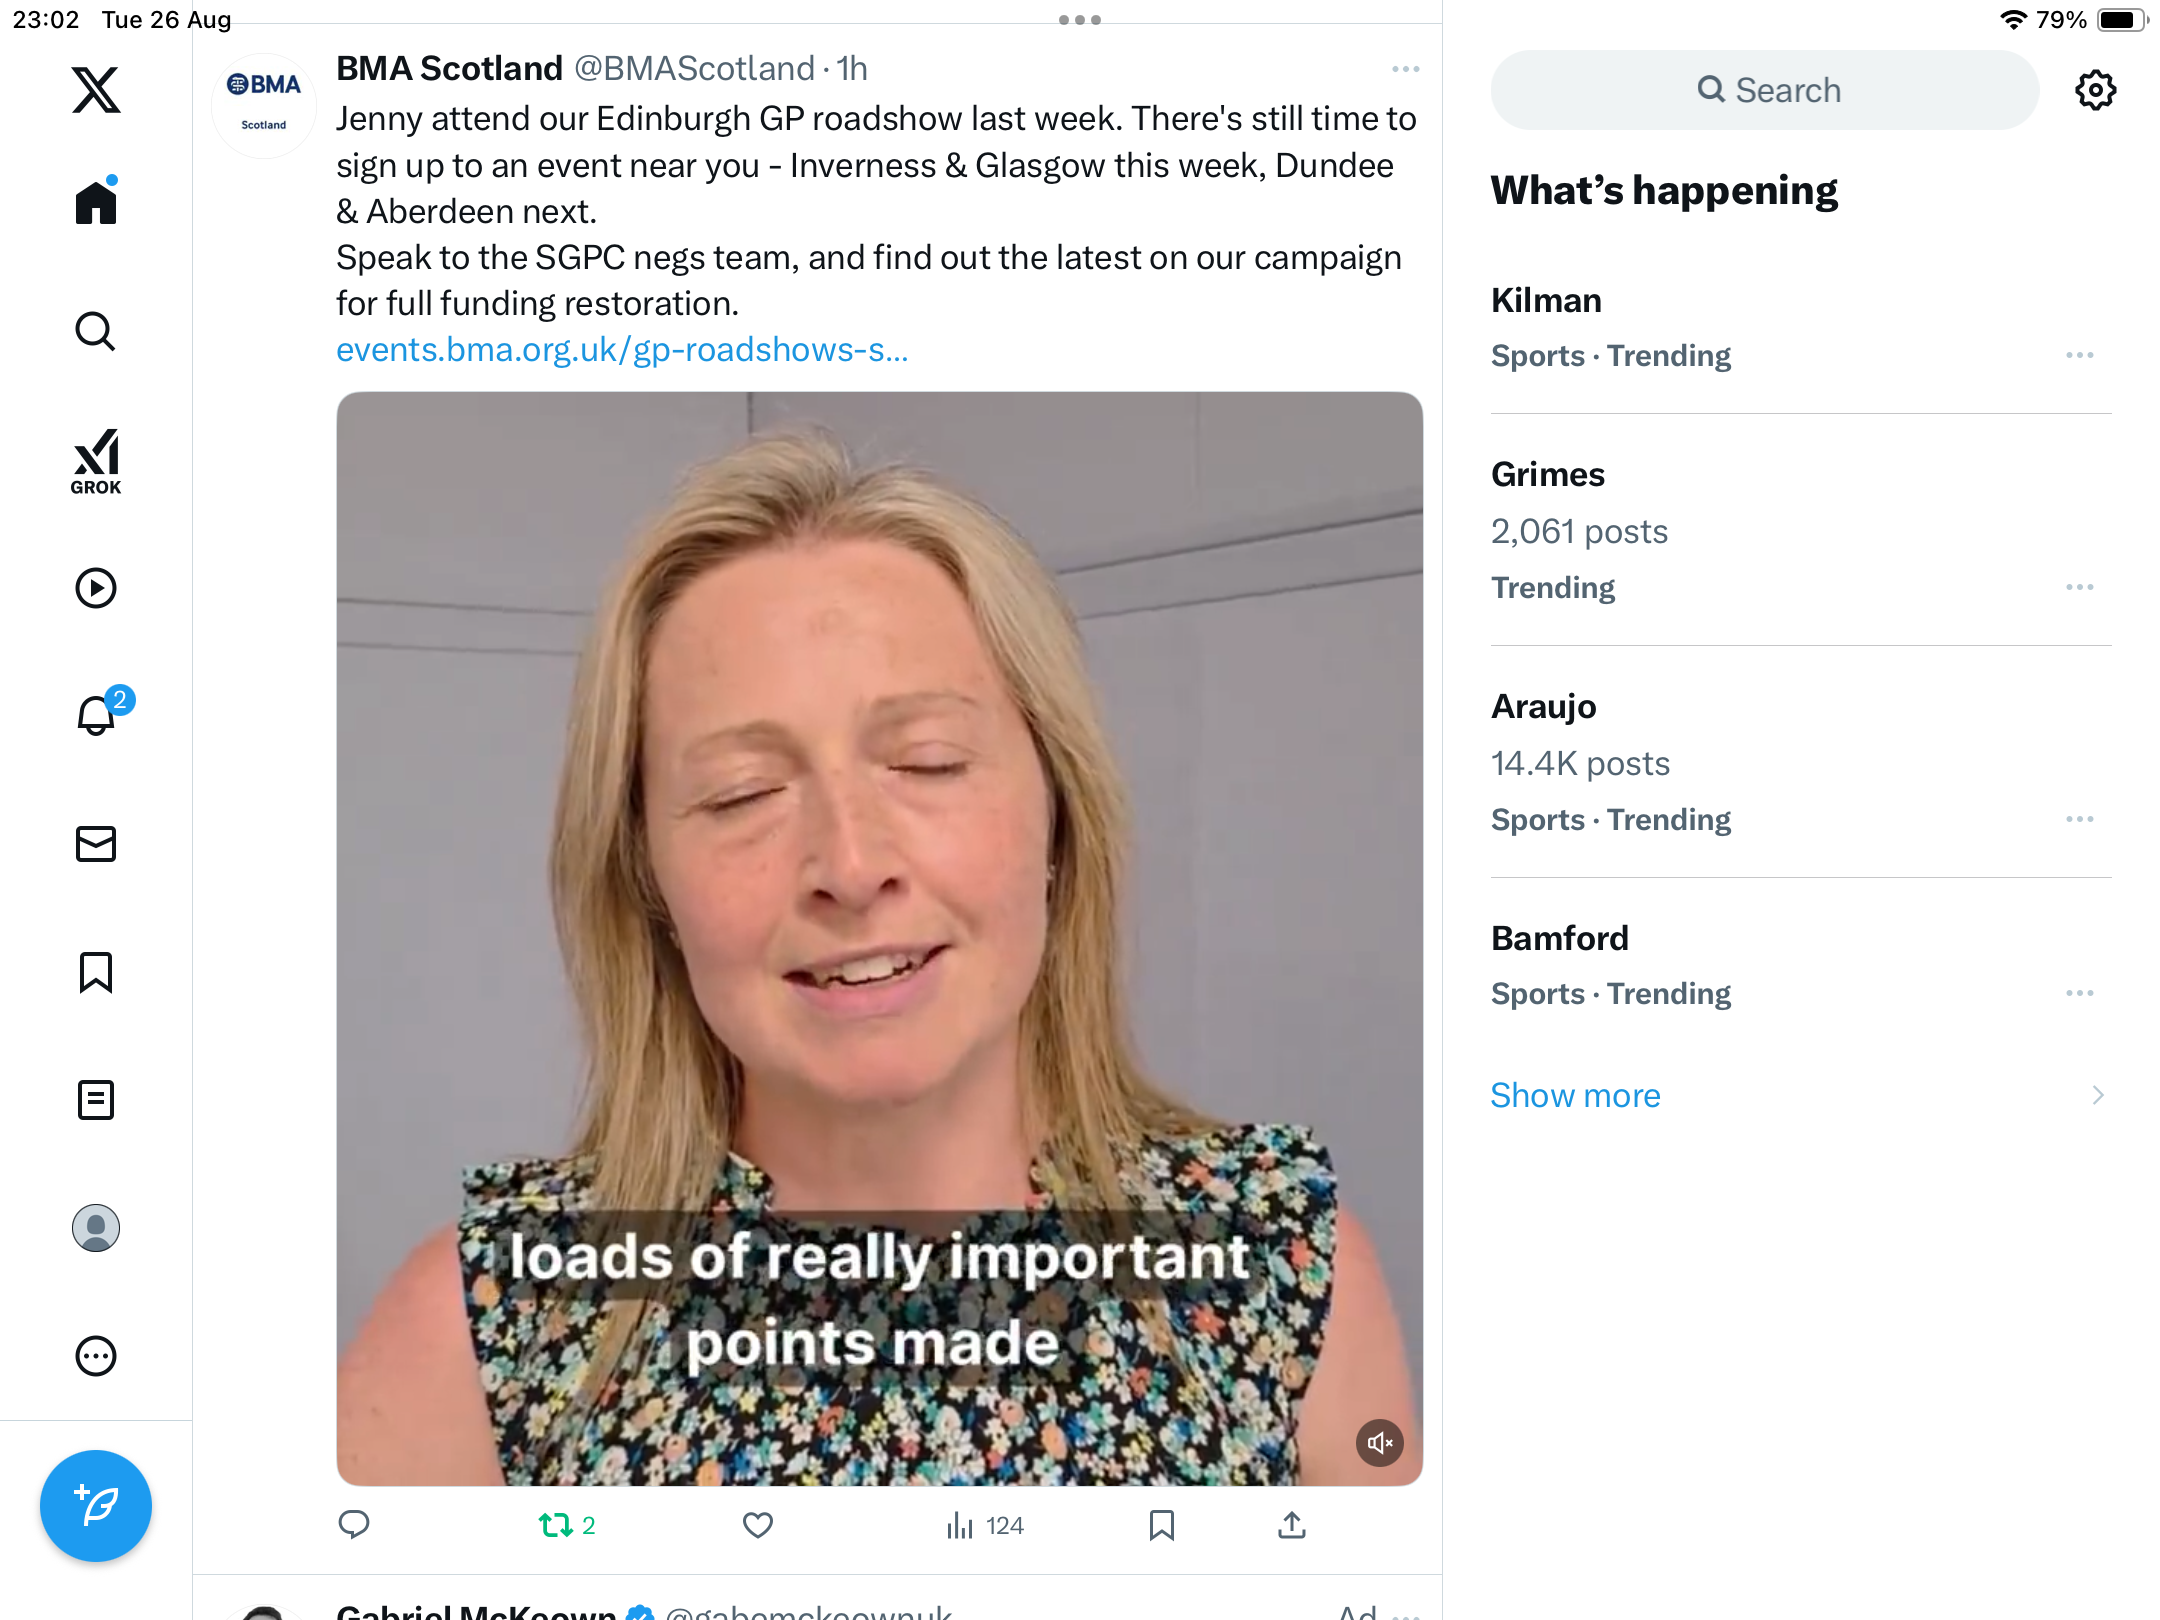Bookmark the BMA Scotland post
This screenshot has height=1620, width=2160.
click(1161, 1525)
